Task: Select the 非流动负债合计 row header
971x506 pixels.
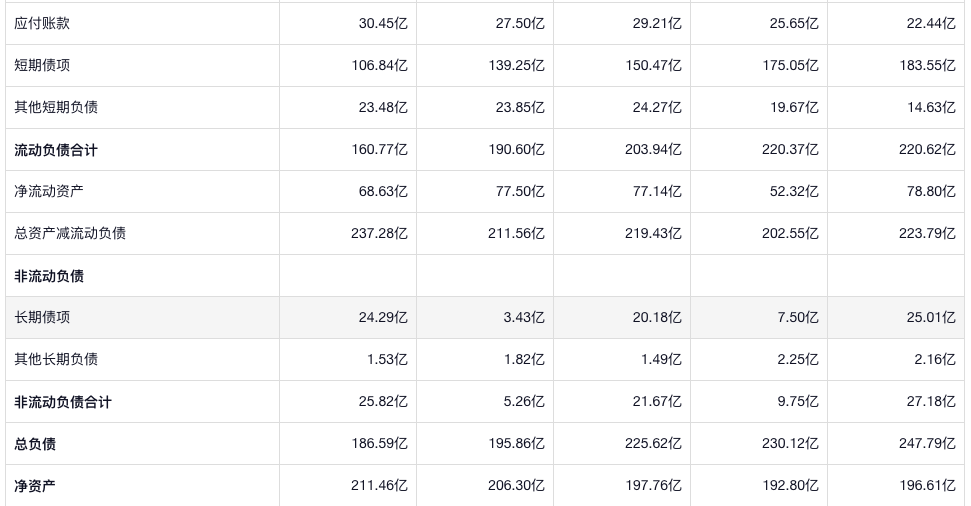Action: [x=63, y=402]
